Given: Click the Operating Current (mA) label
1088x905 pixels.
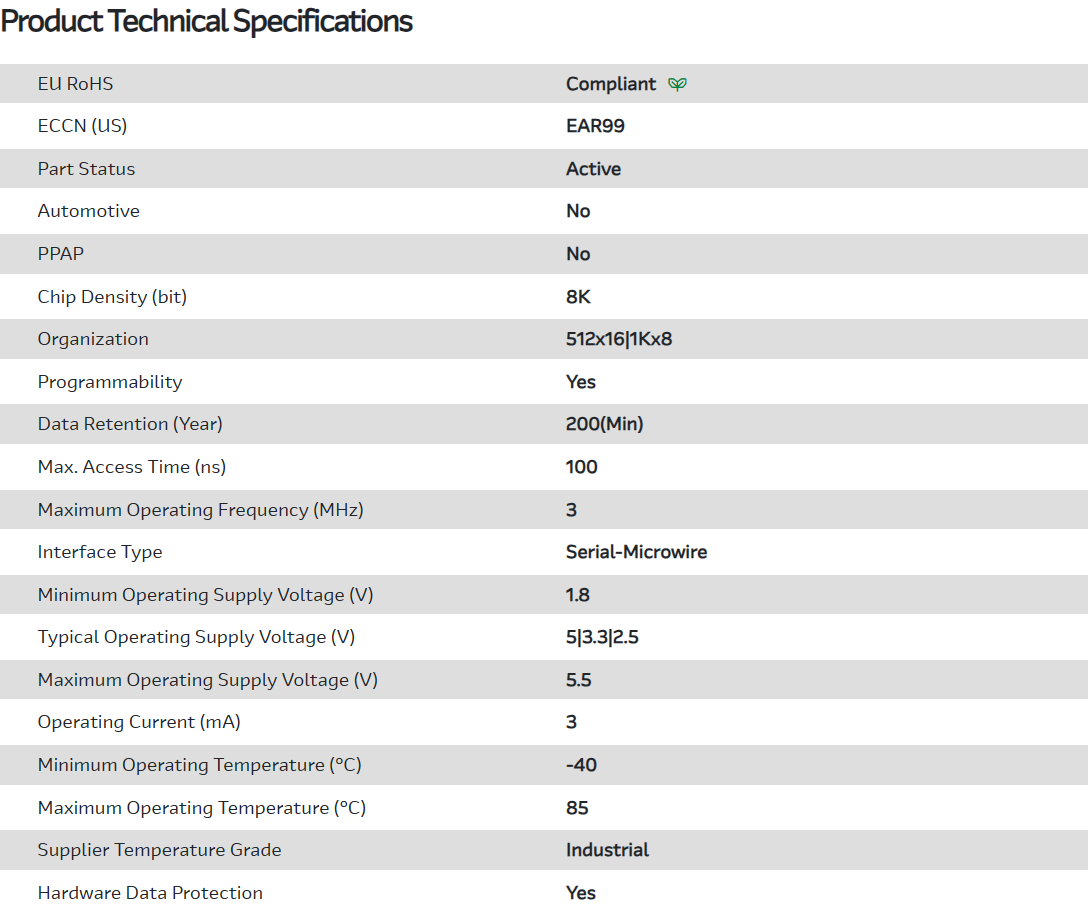Looking at the screenshot, I should (139, 722).
